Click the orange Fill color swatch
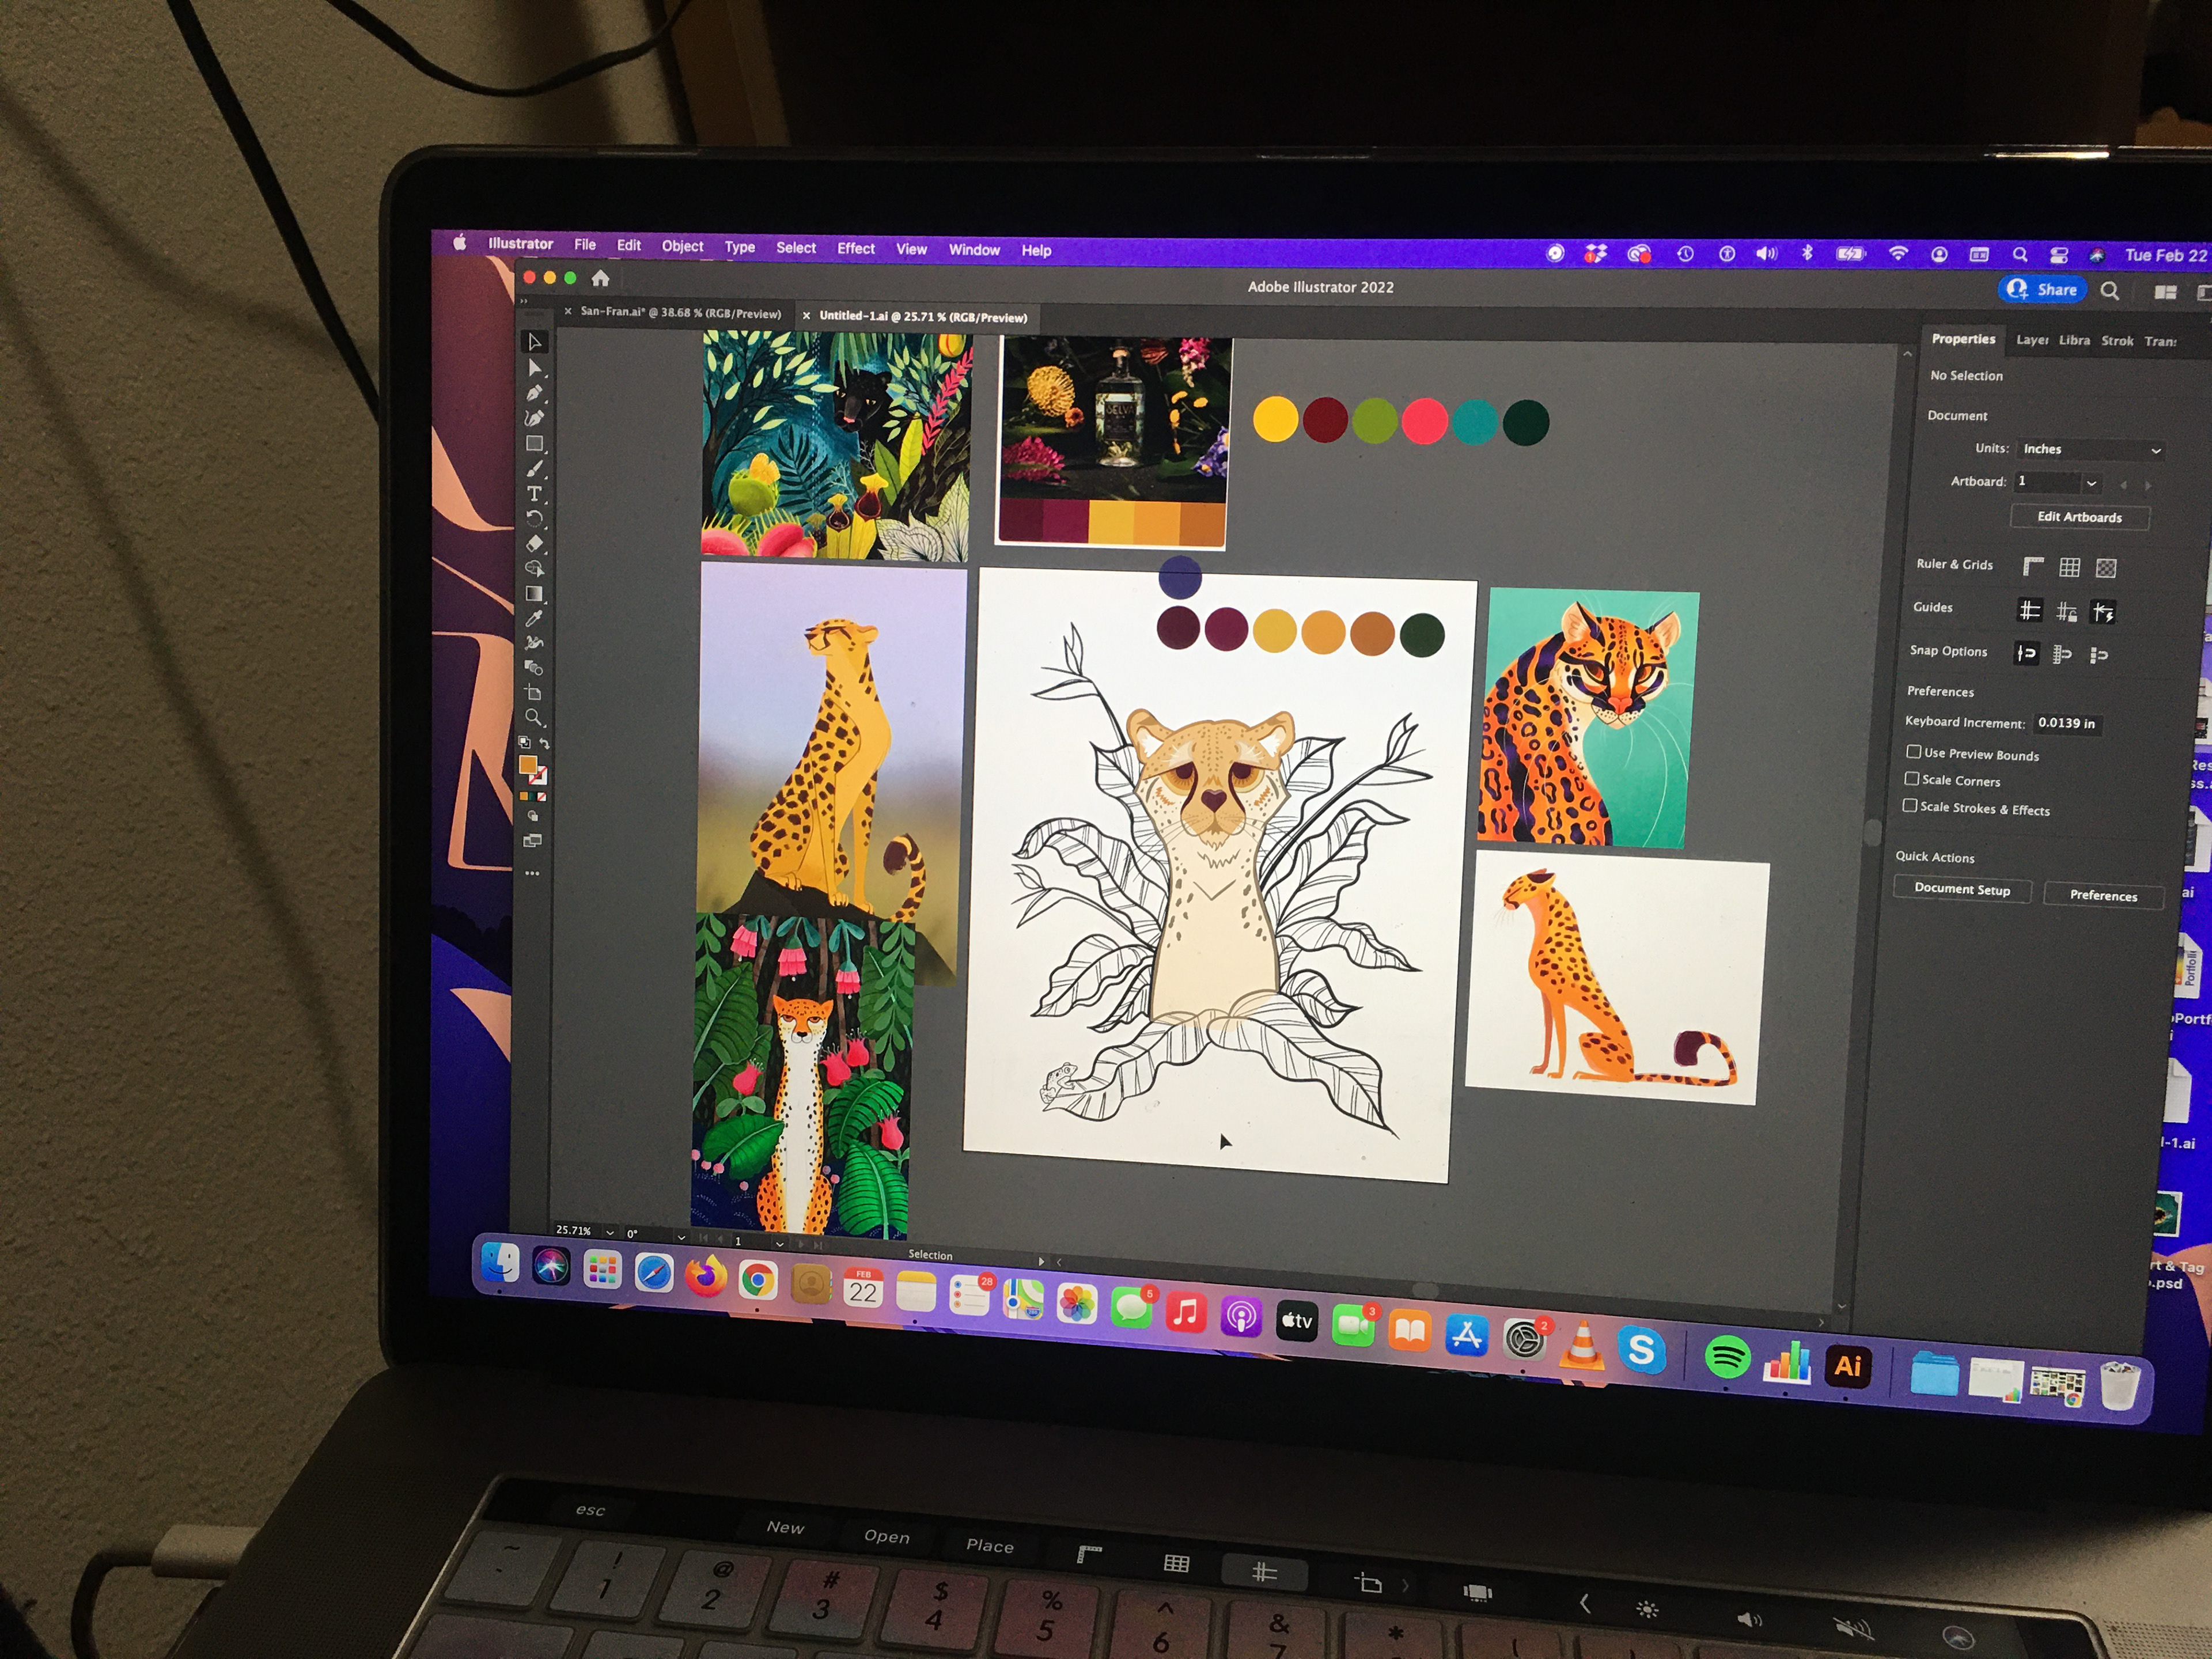The width and height of the screenshot is (2212, 1659). click(527, 765)
